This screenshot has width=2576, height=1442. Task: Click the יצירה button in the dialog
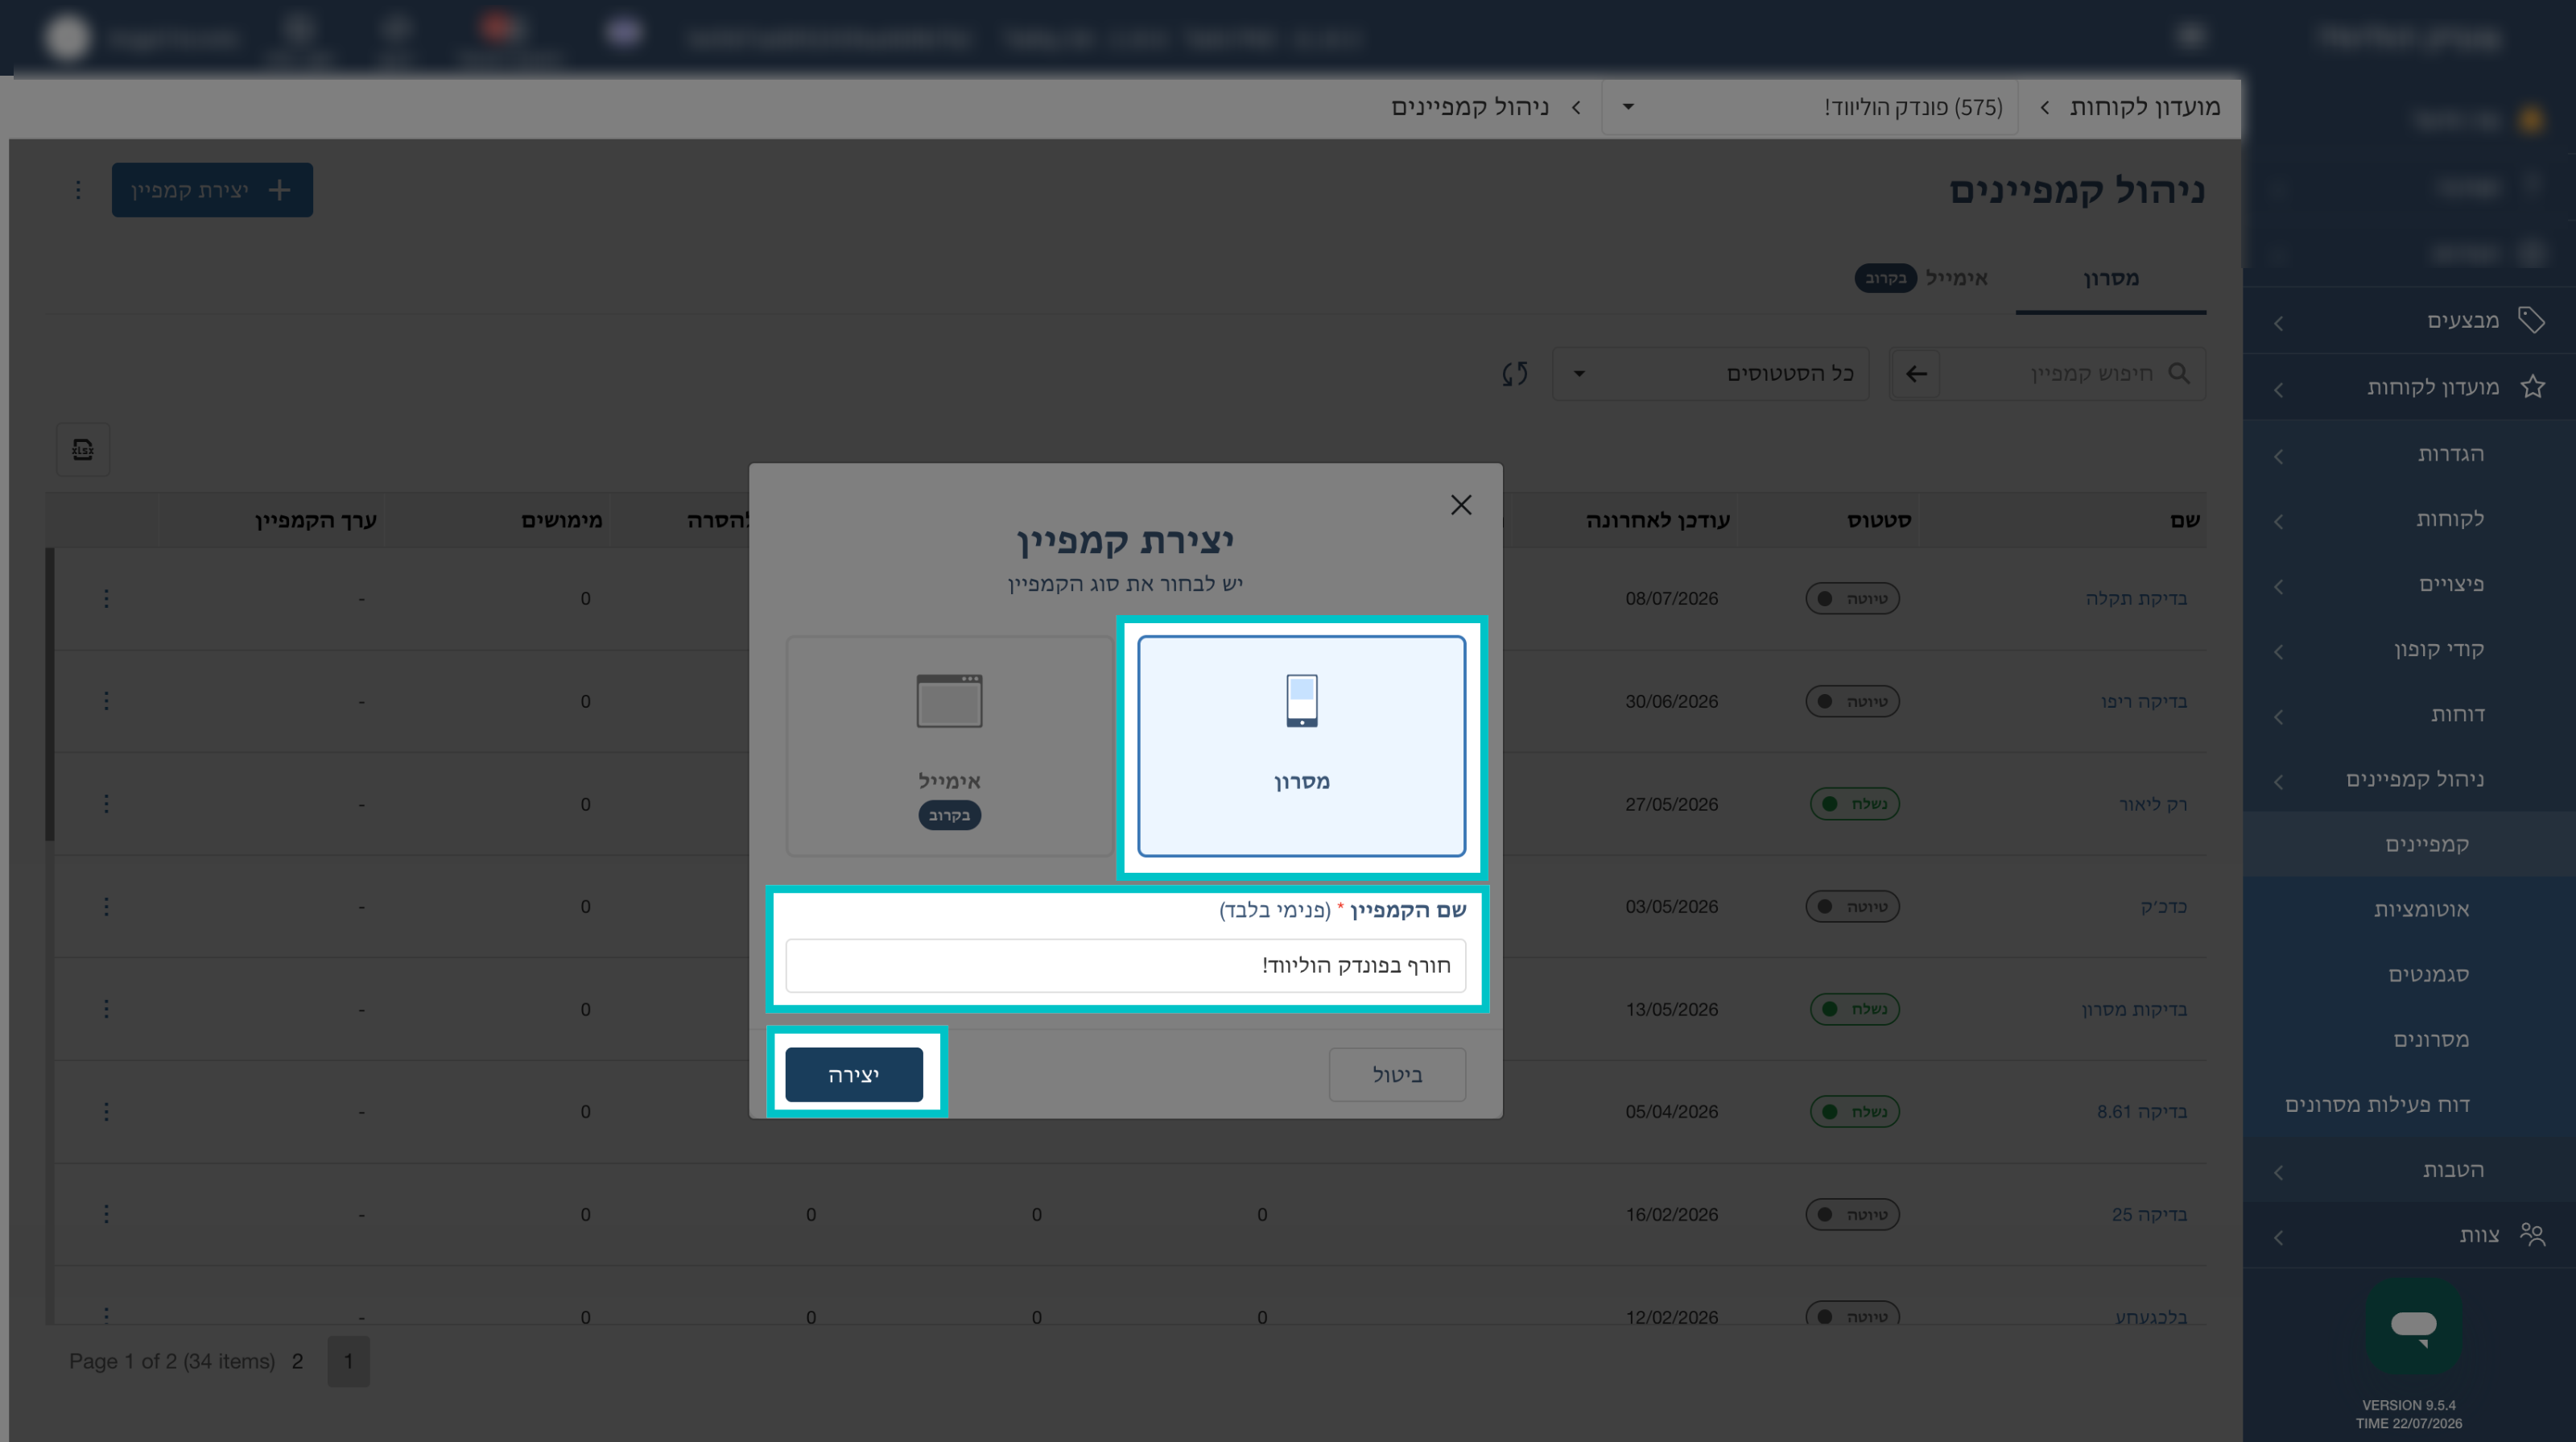pos(854,1075)
